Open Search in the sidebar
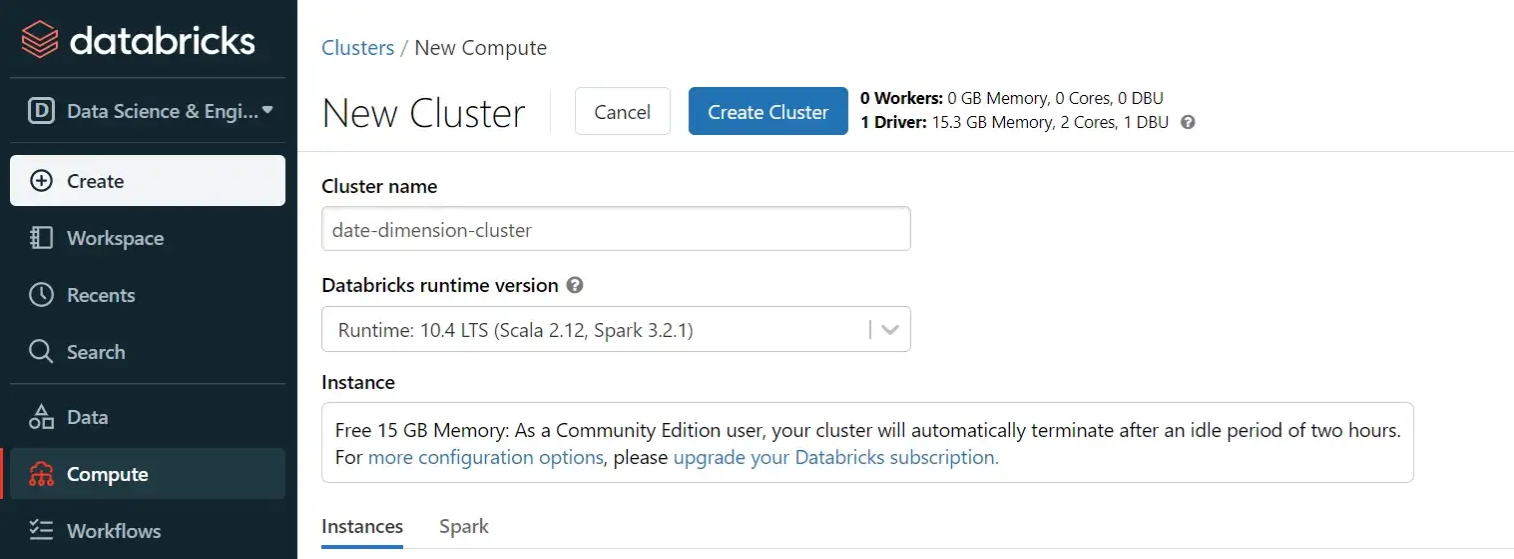Viewport: 1514px width, 559px height. pos(148,352)
